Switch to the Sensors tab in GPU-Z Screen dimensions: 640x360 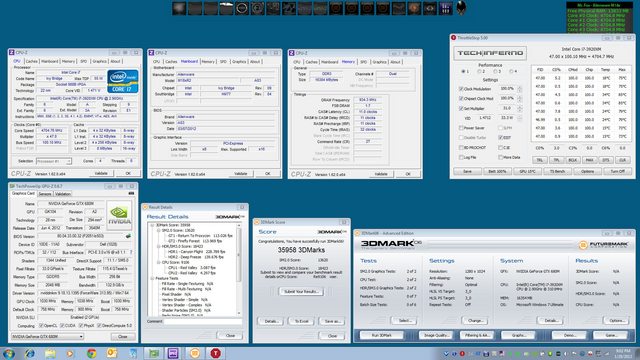click(x=45, y=194)
